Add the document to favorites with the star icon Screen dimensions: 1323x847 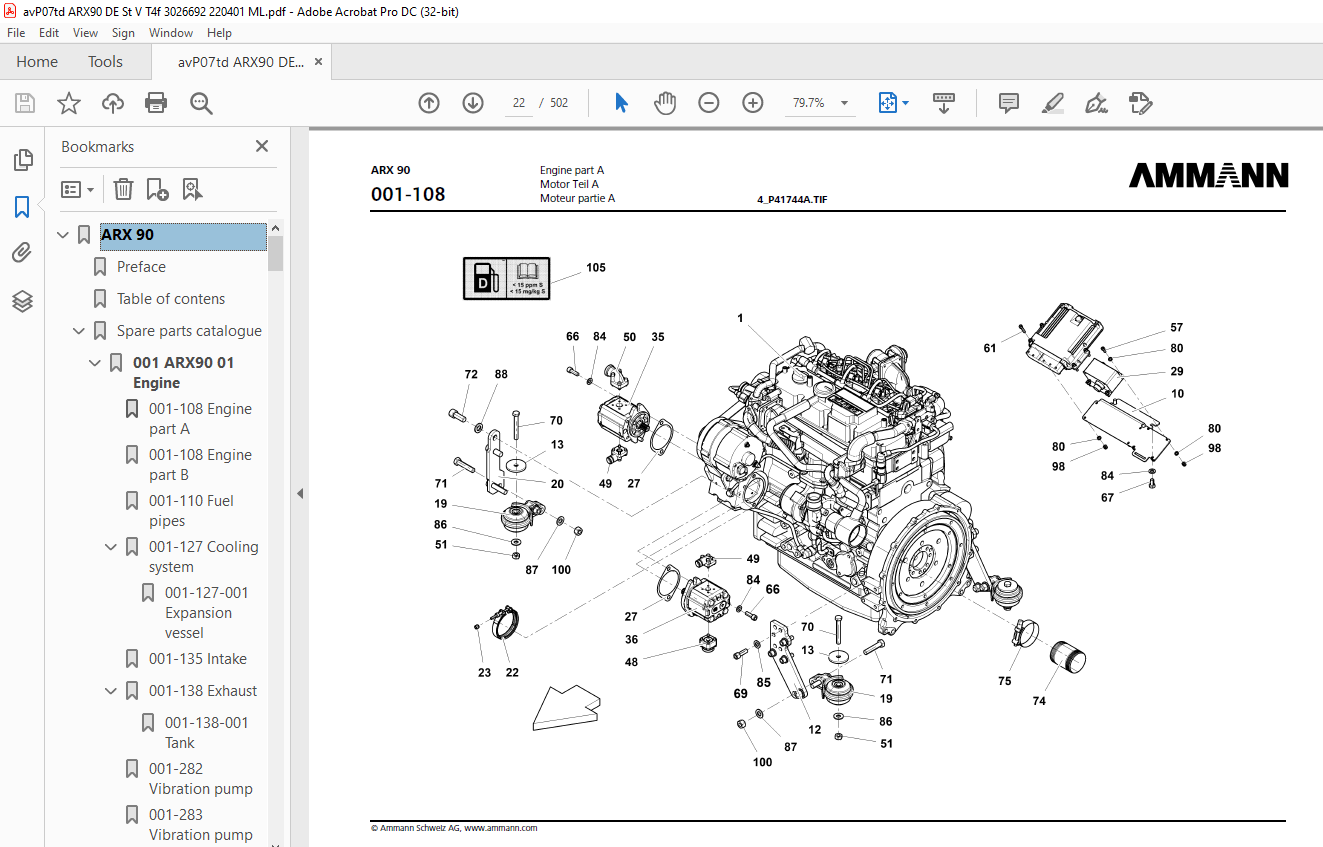pyautogui.click(x=68, y=103)
